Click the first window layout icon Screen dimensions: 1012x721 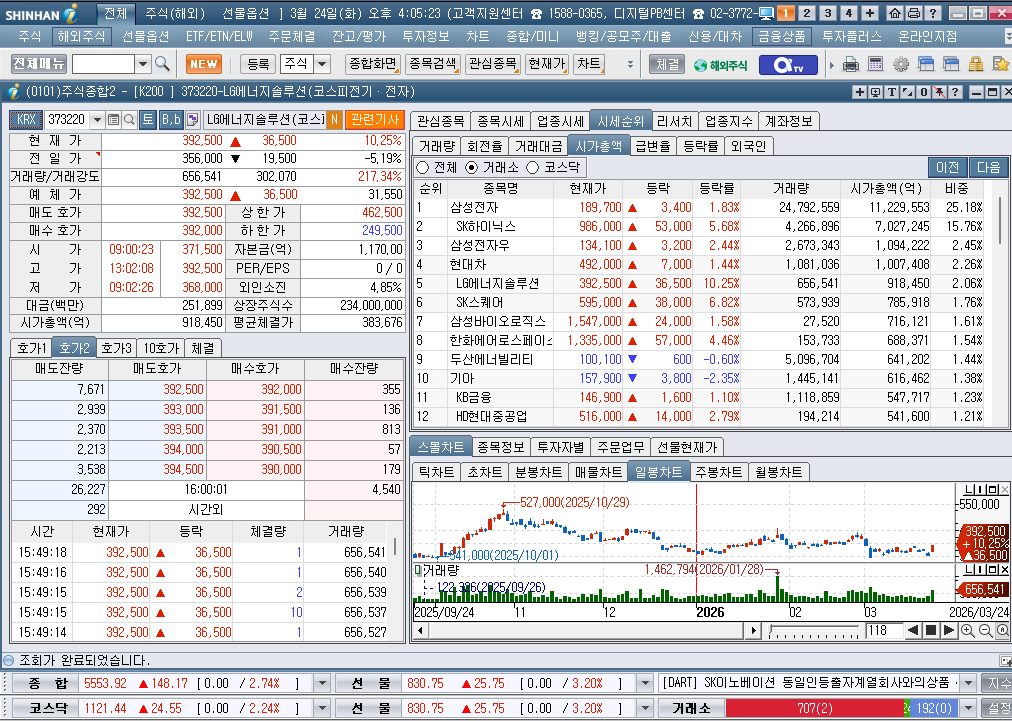(926, 63)
